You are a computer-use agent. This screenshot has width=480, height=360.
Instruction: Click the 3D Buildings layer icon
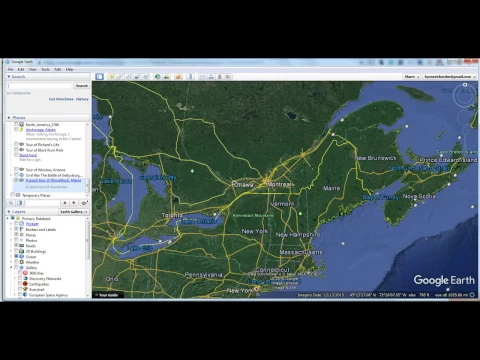click(22, 251)
